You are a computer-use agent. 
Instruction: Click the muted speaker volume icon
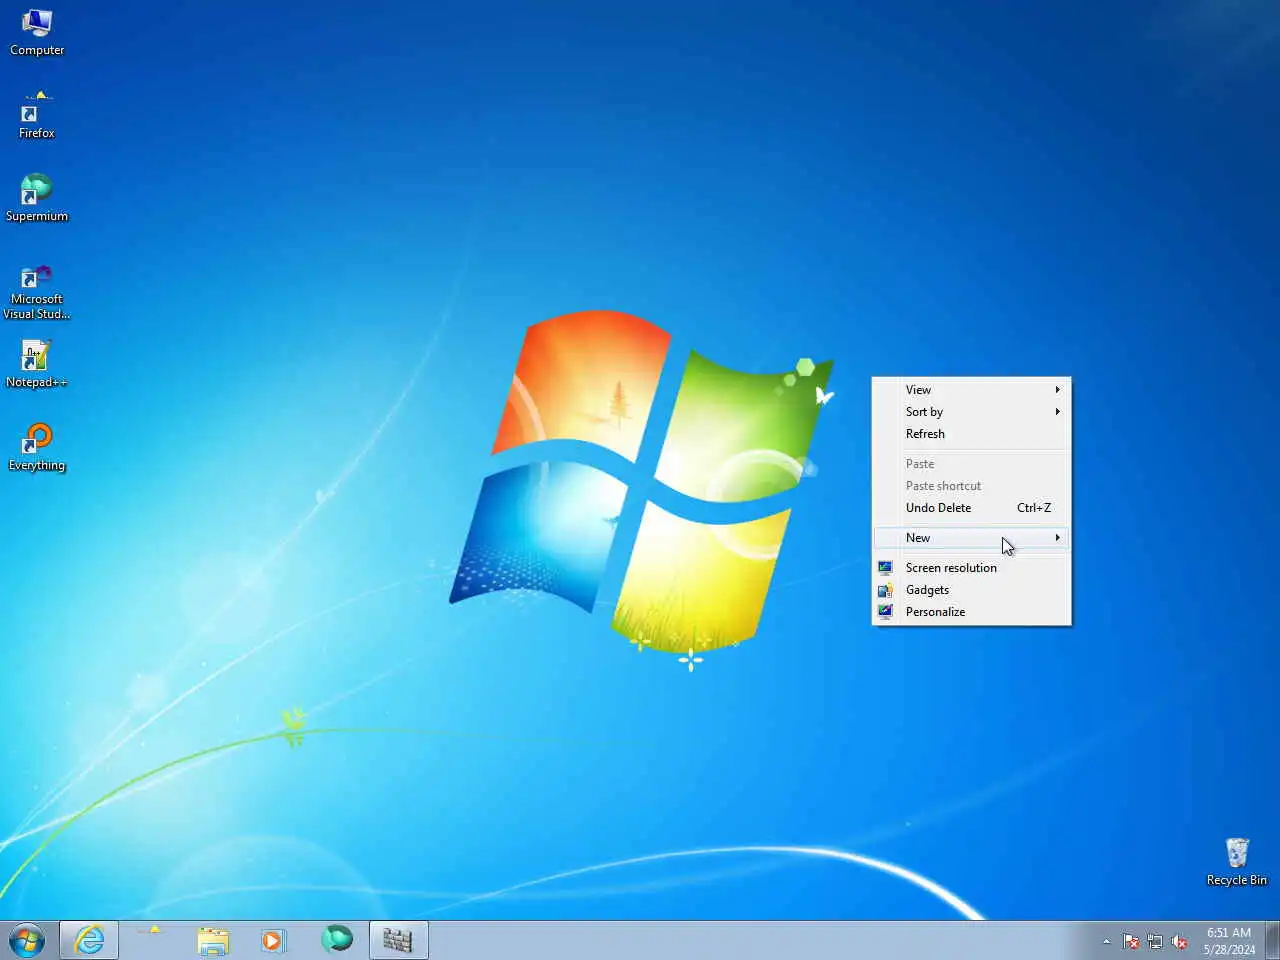pyautogui.click(x=1180, y=941)
